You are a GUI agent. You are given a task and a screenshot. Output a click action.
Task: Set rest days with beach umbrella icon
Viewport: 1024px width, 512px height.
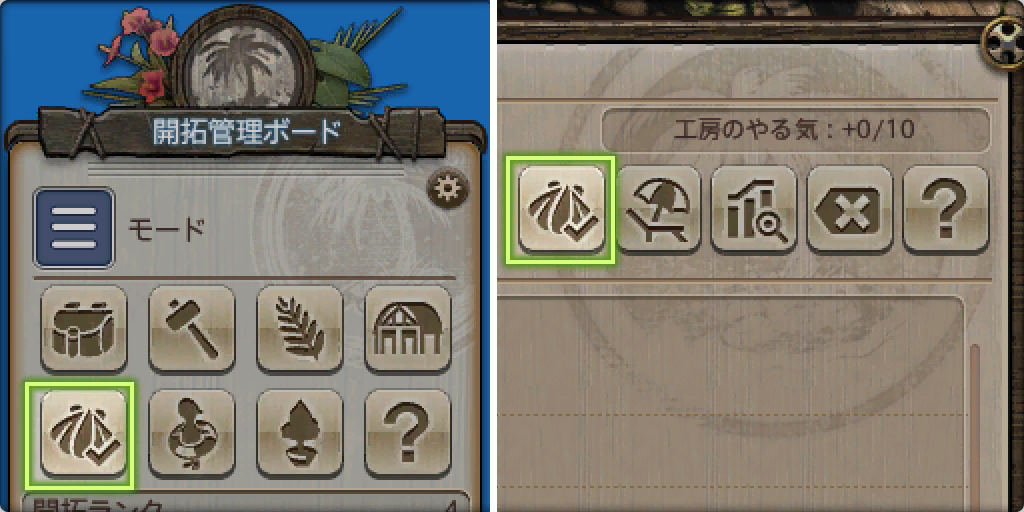(x=658, y=209)
